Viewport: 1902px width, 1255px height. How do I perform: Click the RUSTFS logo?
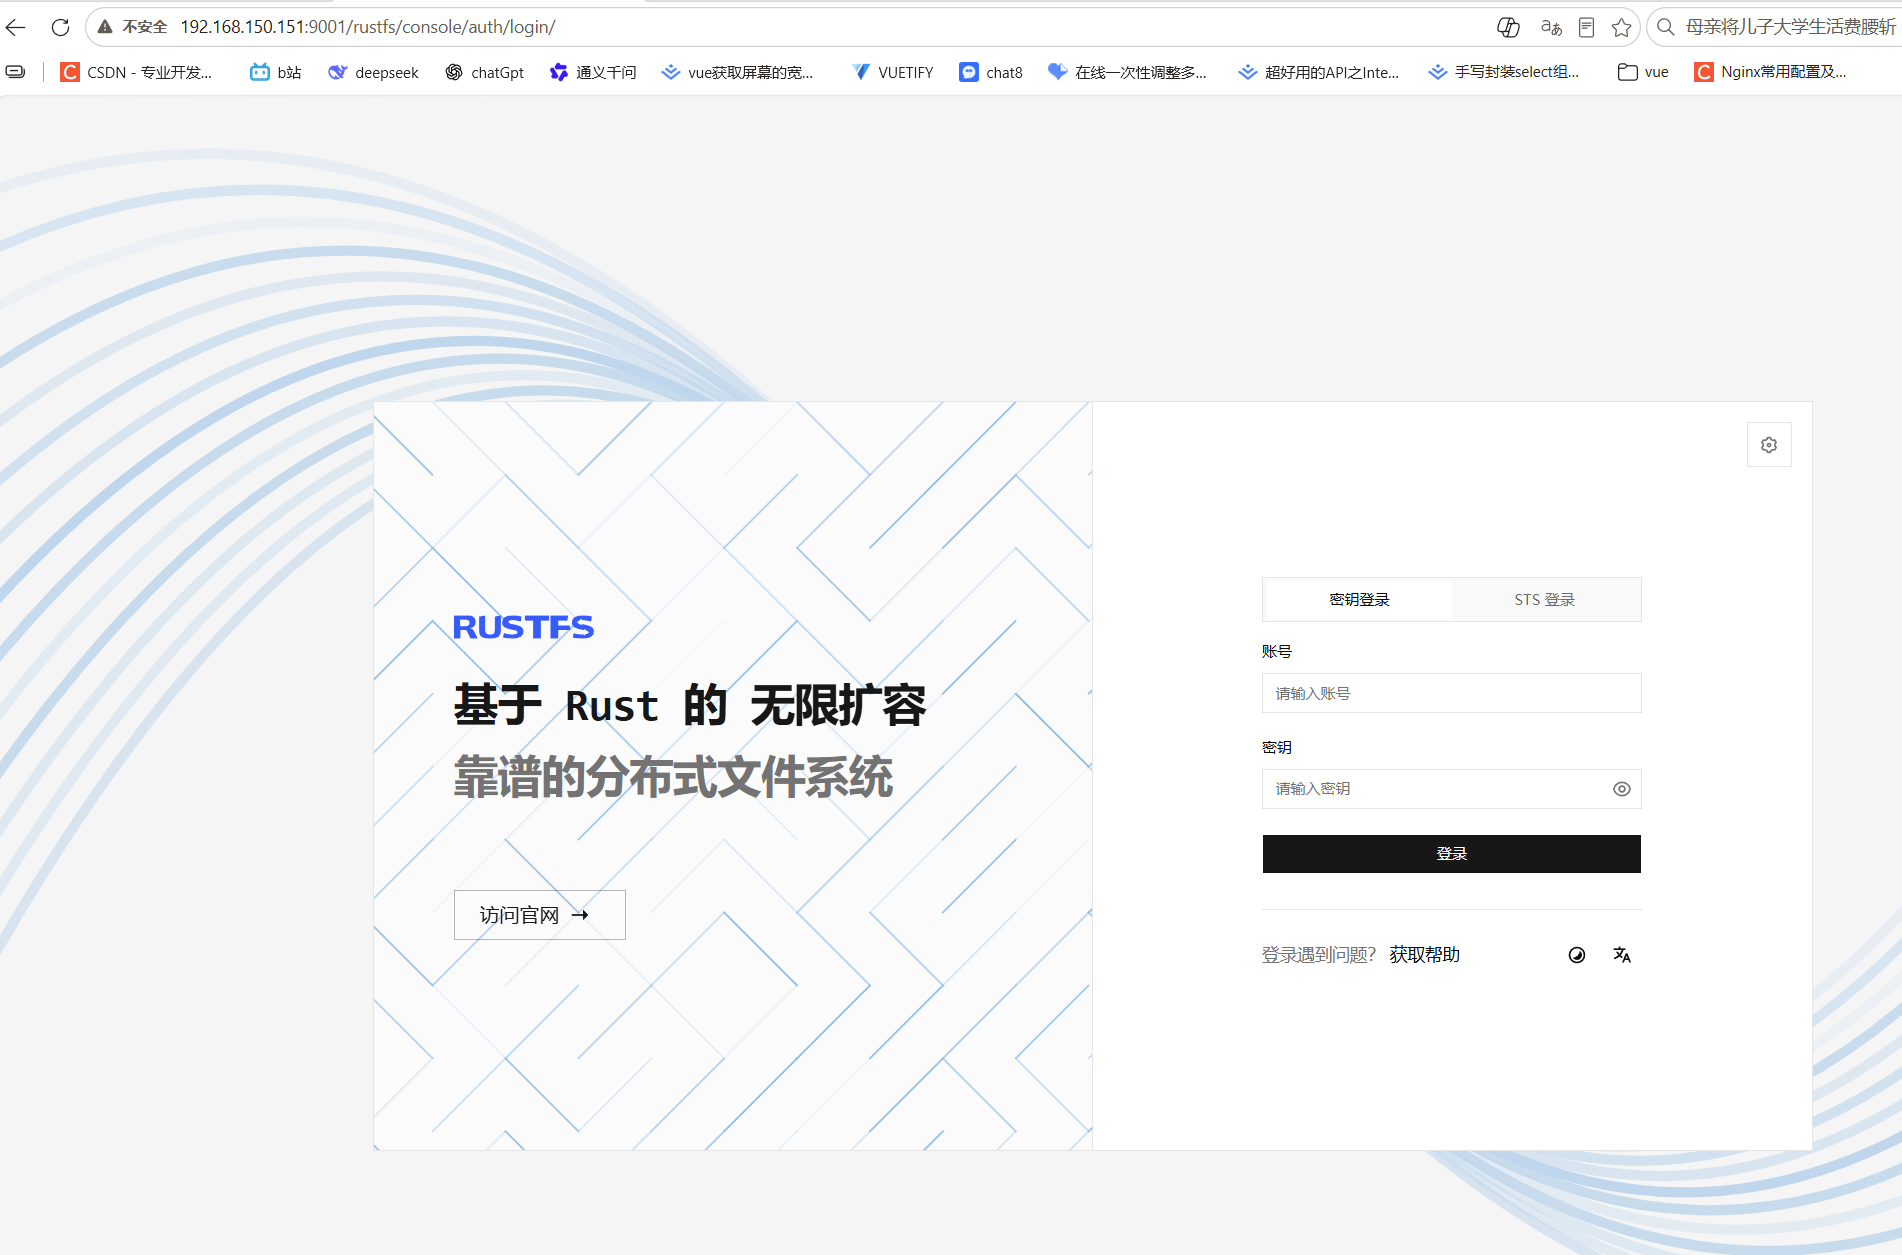coord(523,627)
